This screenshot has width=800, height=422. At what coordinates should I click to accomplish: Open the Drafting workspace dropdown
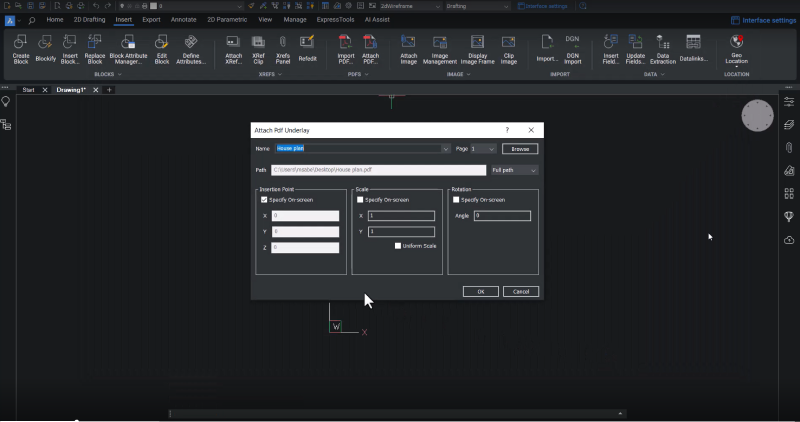tap(477, 6)
